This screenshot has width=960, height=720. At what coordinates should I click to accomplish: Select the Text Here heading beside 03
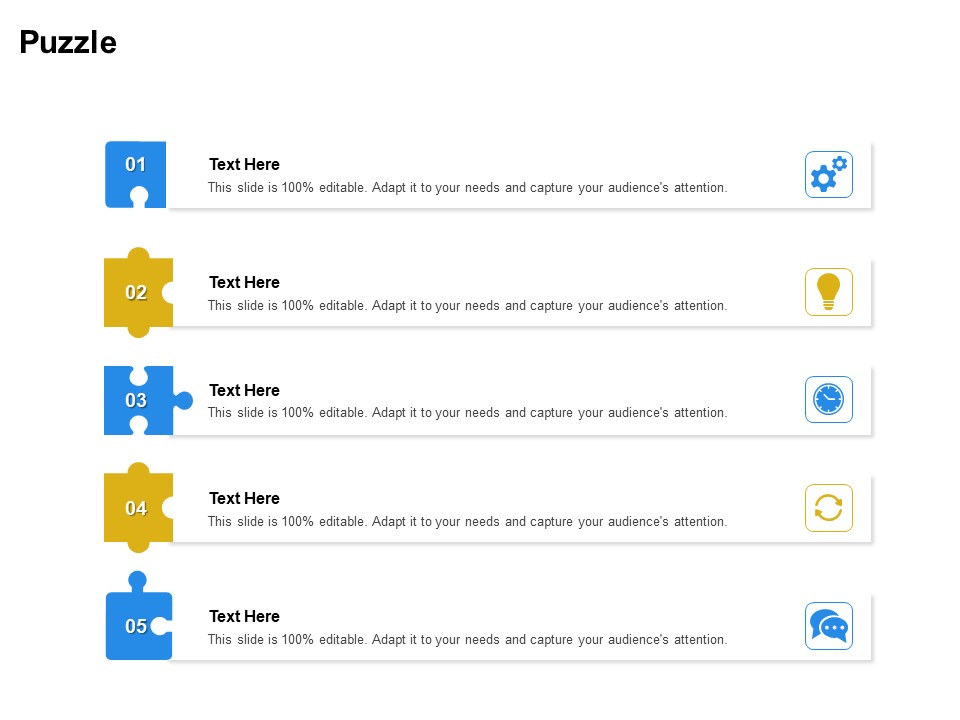244,390
